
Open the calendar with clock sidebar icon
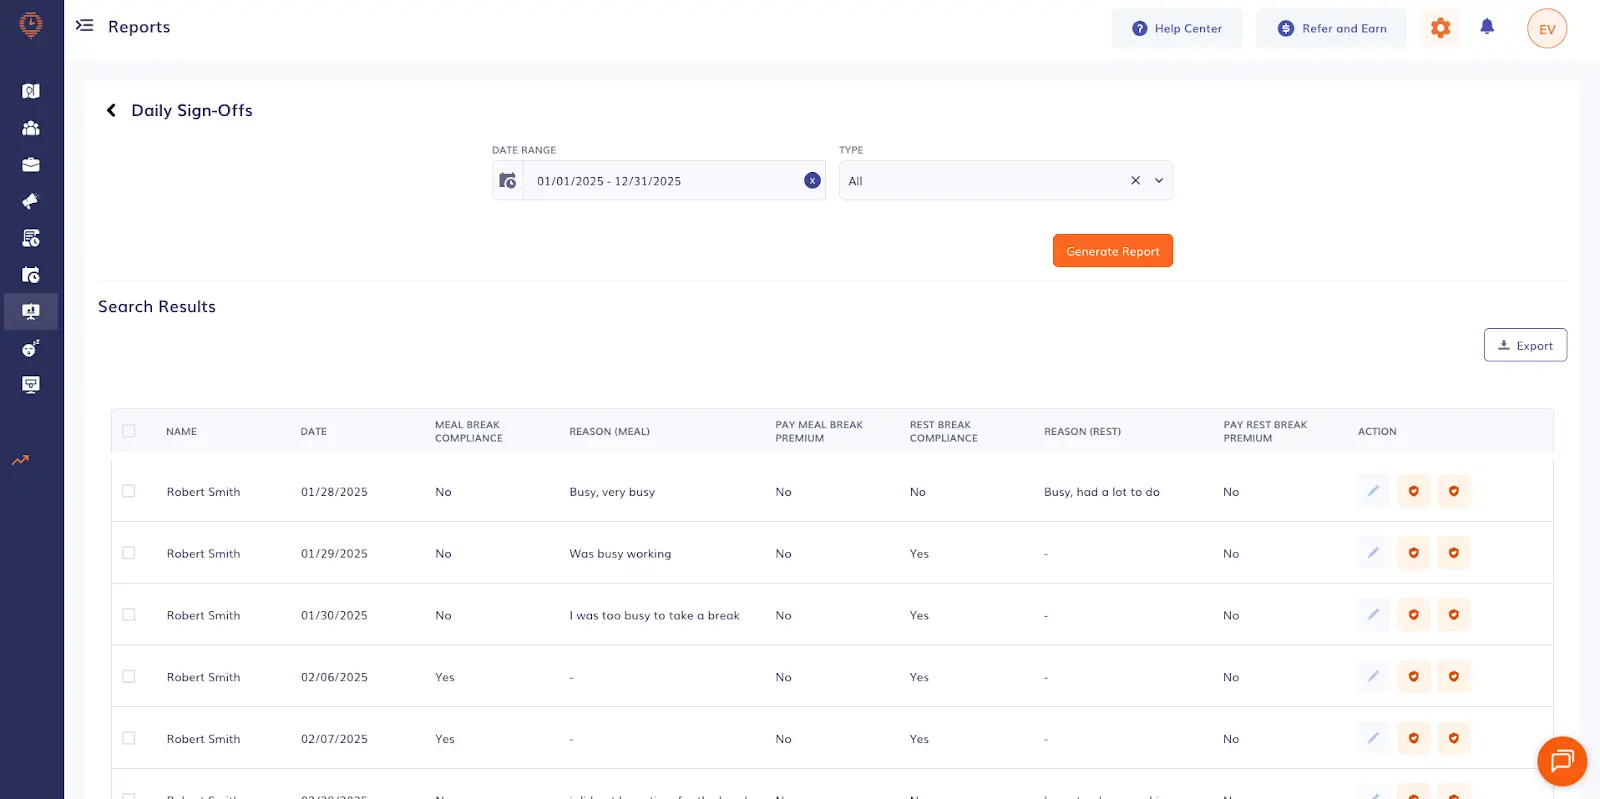pyautogui.click(x=31, y=275)
